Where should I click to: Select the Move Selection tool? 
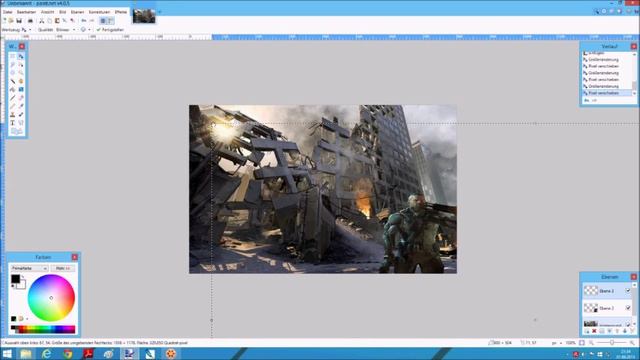[21, 64]
